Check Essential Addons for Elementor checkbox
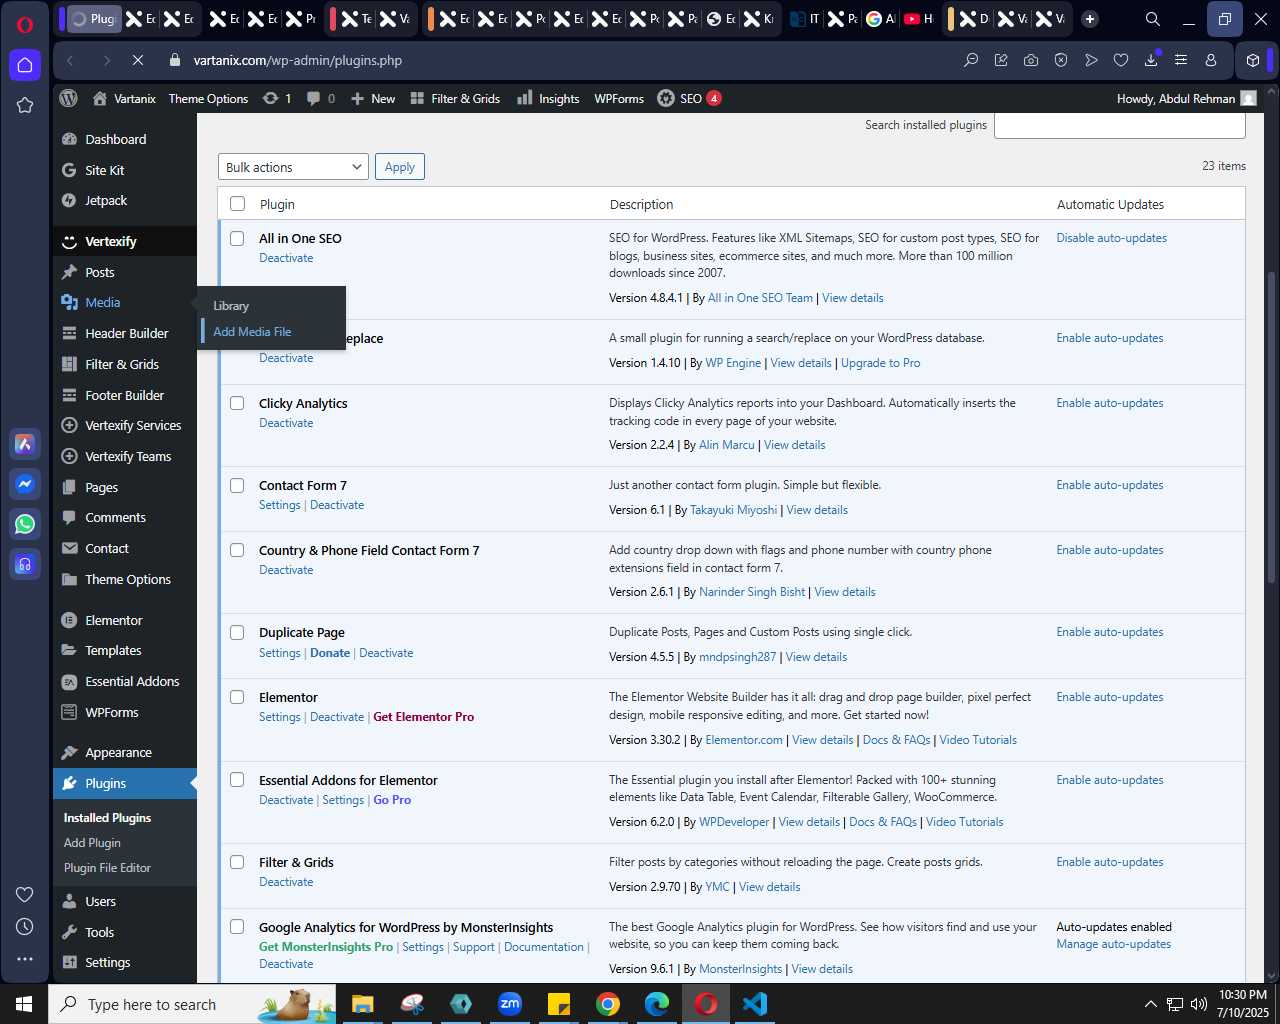This screenshot has height=1024, width=1280. click(237, 780)
